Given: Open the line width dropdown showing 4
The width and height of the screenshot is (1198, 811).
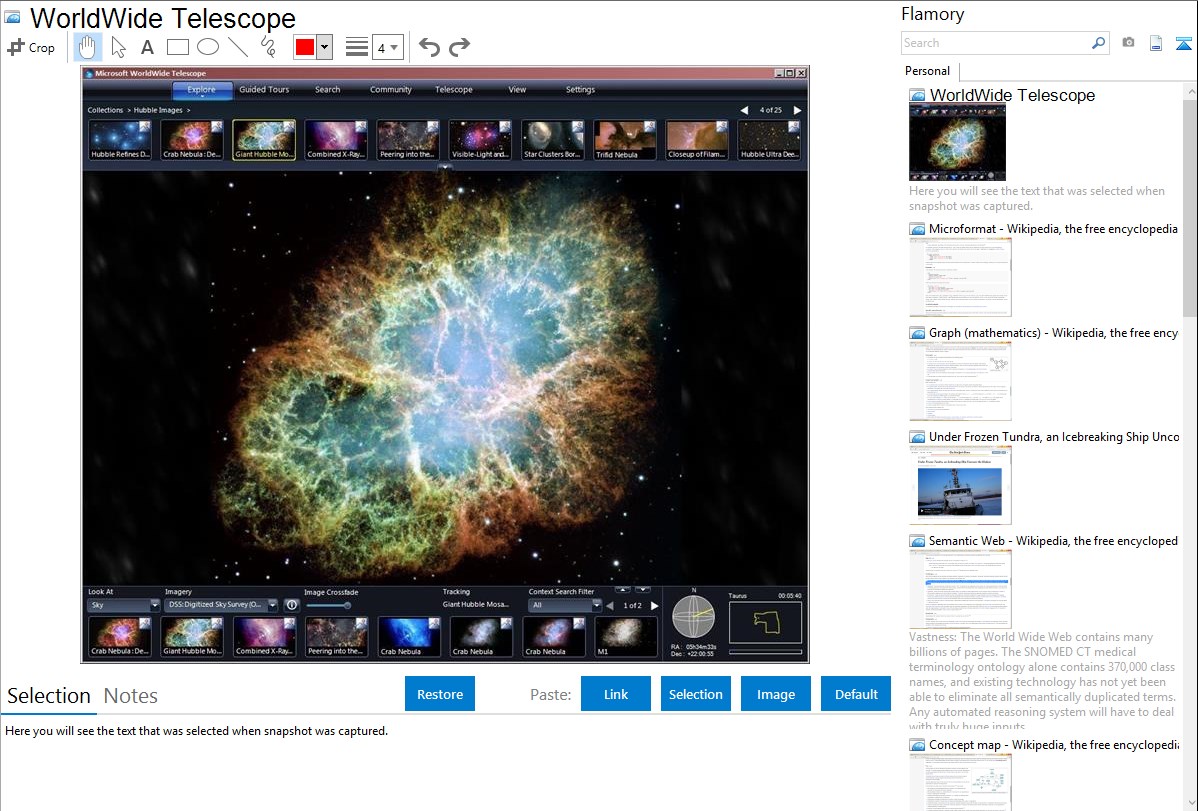Looking at the screenshot, I should coord(387,48).
